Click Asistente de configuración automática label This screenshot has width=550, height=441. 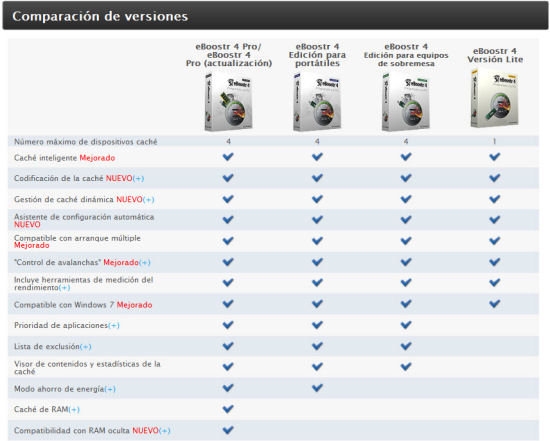[84, 221]
